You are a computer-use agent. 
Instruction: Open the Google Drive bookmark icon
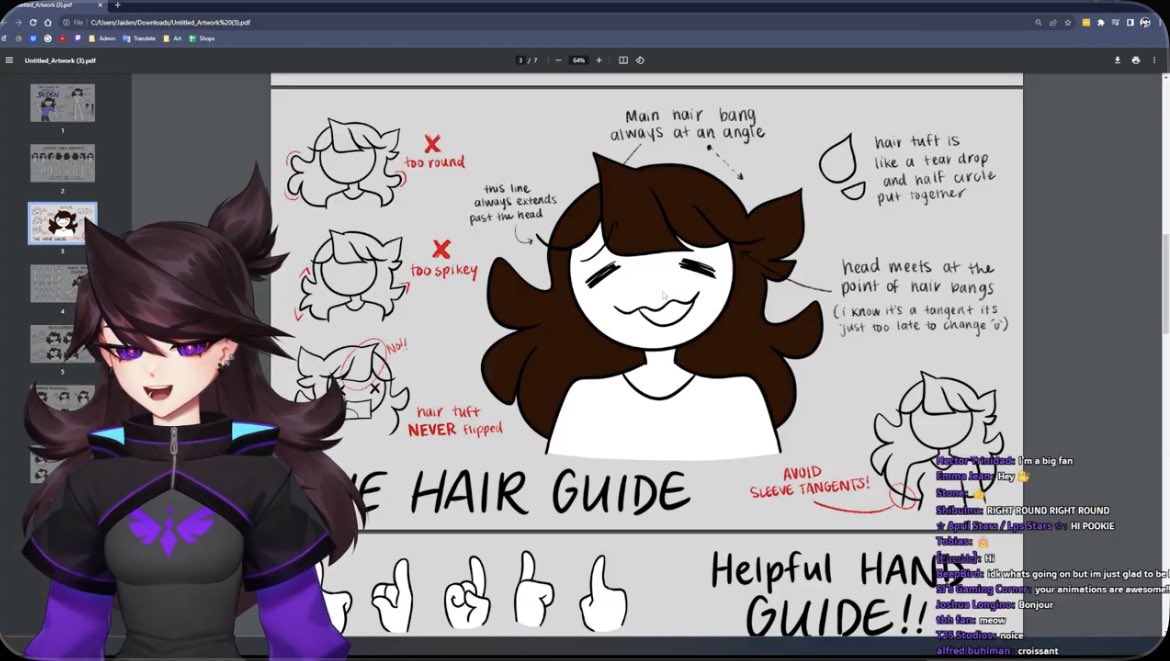(19, 39)
